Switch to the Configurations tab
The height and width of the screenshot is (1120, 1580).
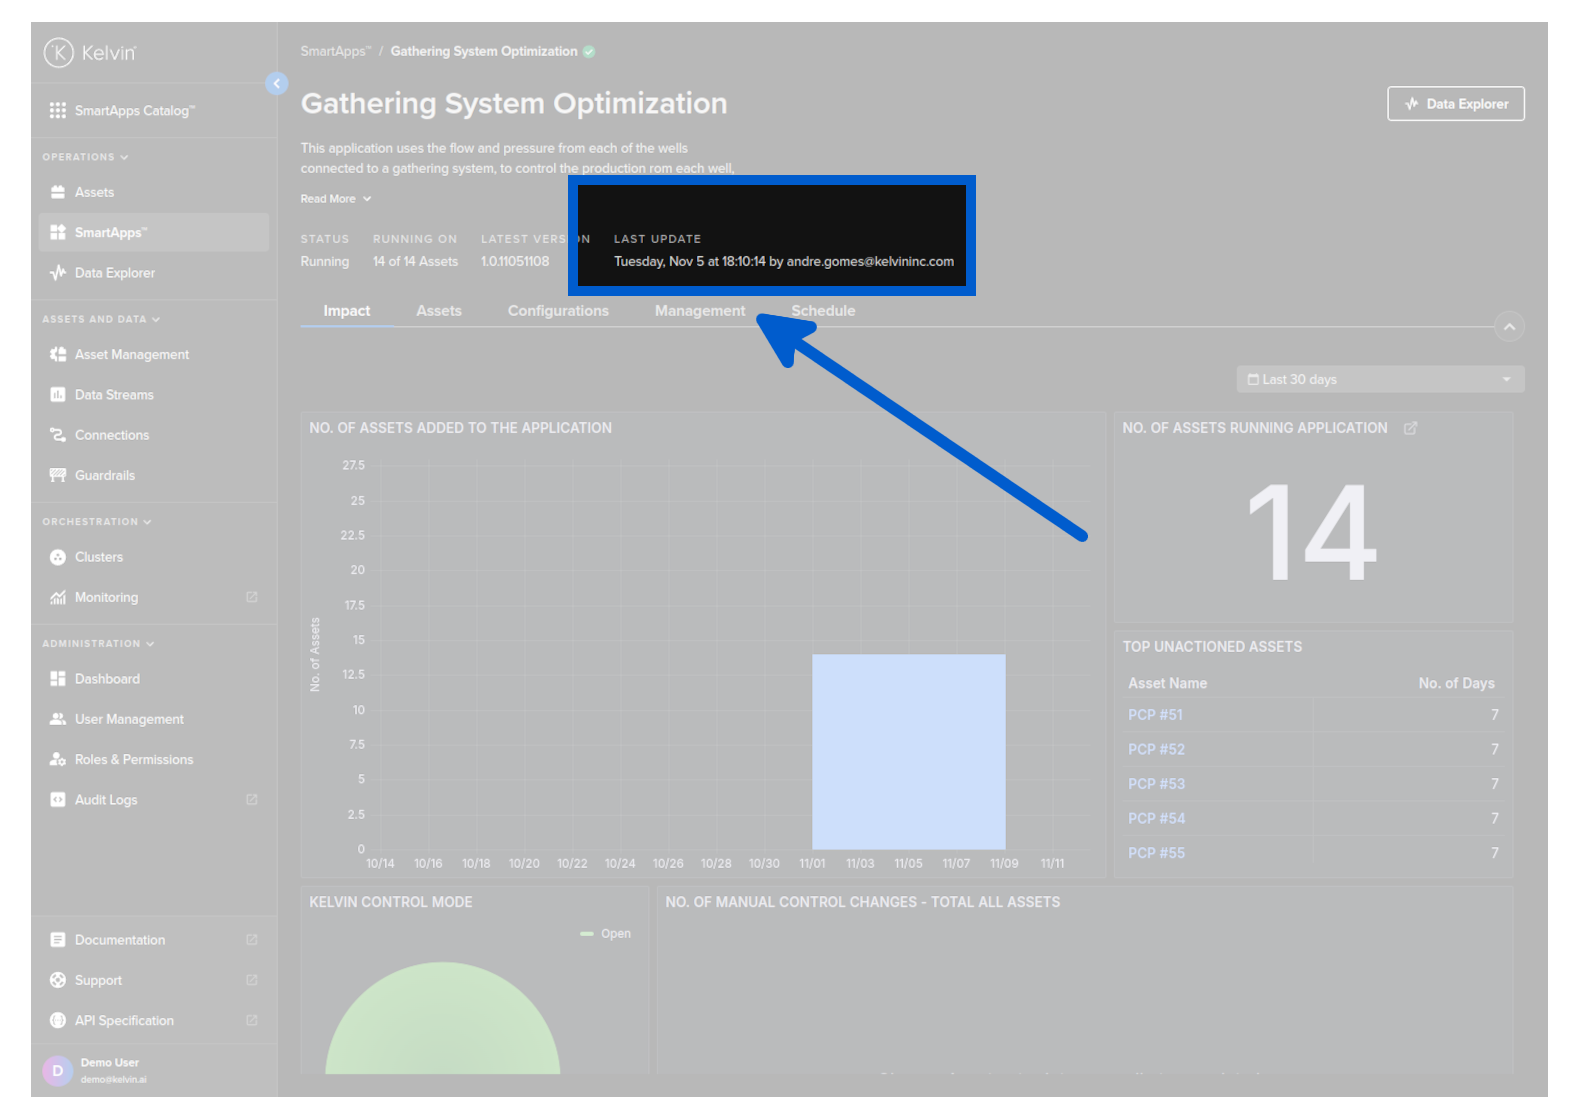558,311
